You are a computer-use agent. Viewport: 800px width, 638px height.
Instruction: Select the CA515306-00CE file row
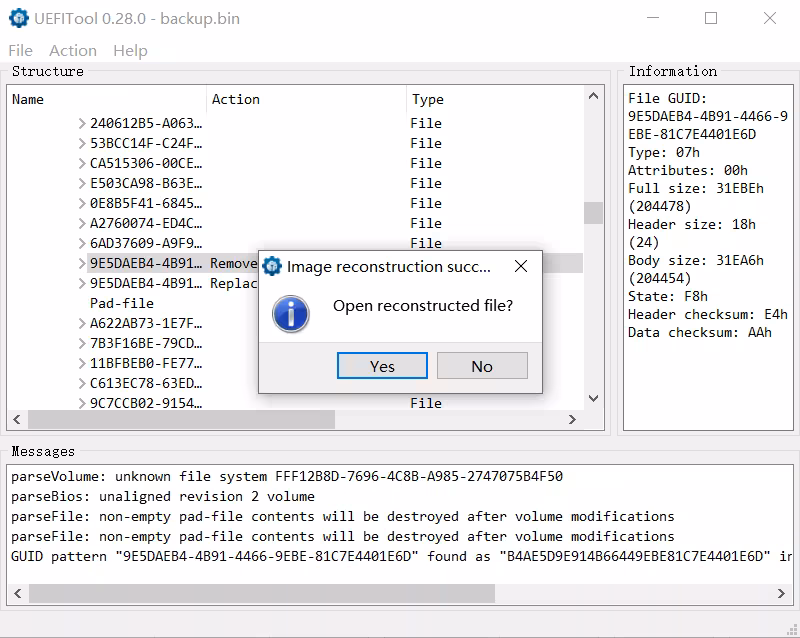[x=294, y=163]
